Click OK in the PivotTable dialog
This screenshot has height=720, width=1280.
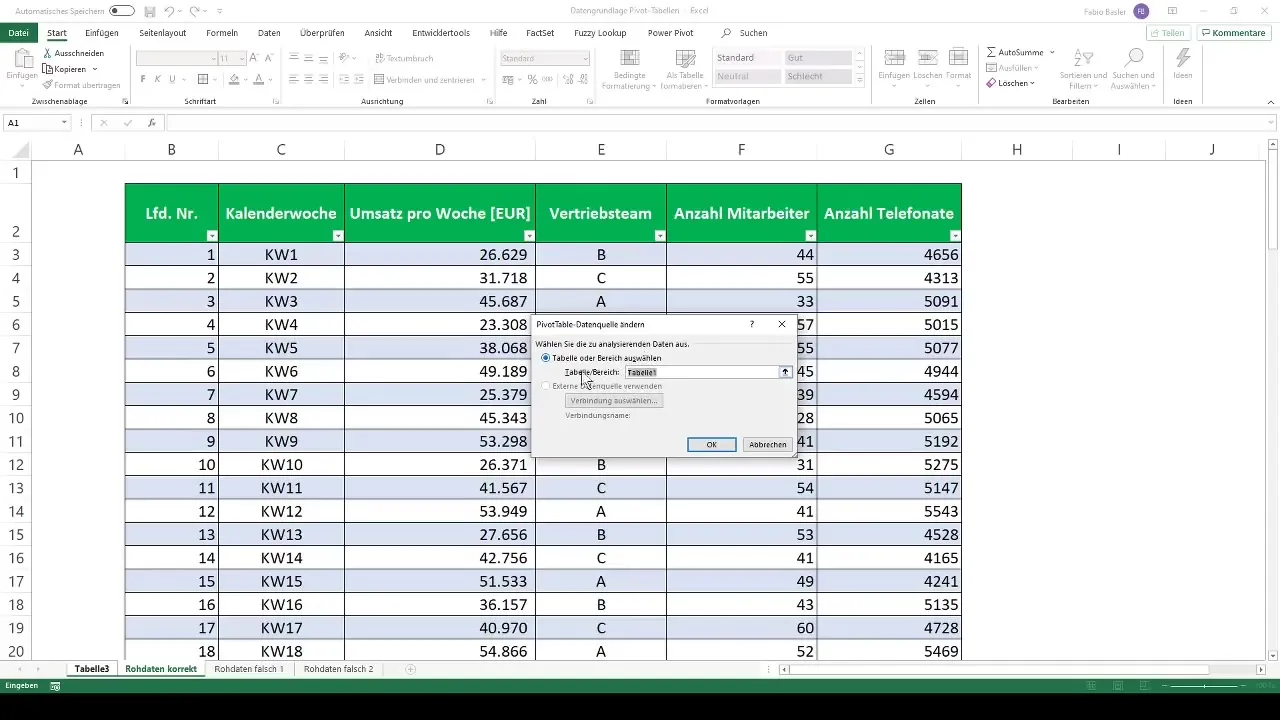click(712, 445)
